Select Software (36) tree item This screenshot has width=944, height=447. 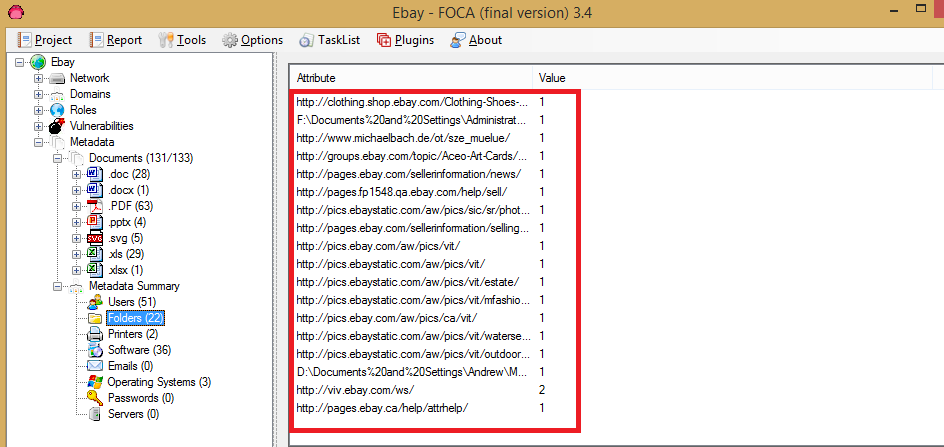point(137,350)
